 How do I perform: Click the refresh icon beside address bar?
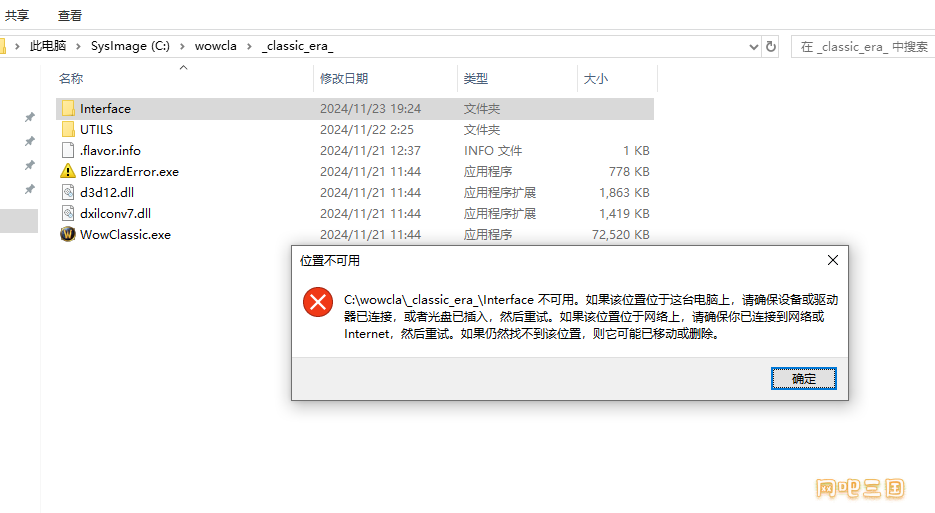click(771, 46)
